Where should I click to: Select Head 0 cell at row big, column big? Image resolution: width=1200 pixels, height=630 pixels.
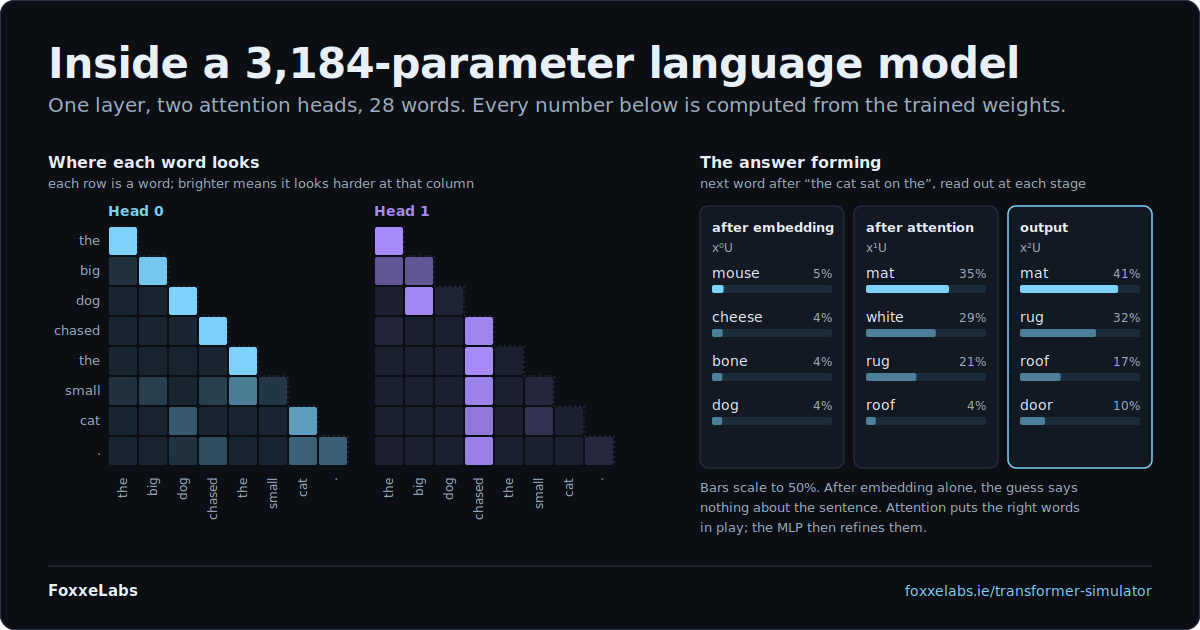pos(153,271)
